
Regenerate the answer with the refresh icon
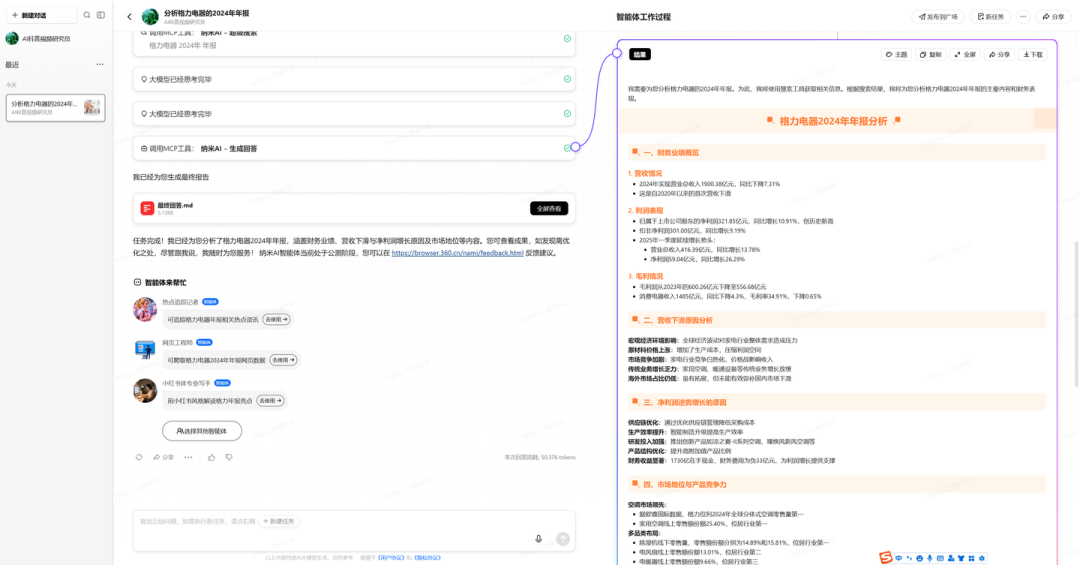coord(138,458)
